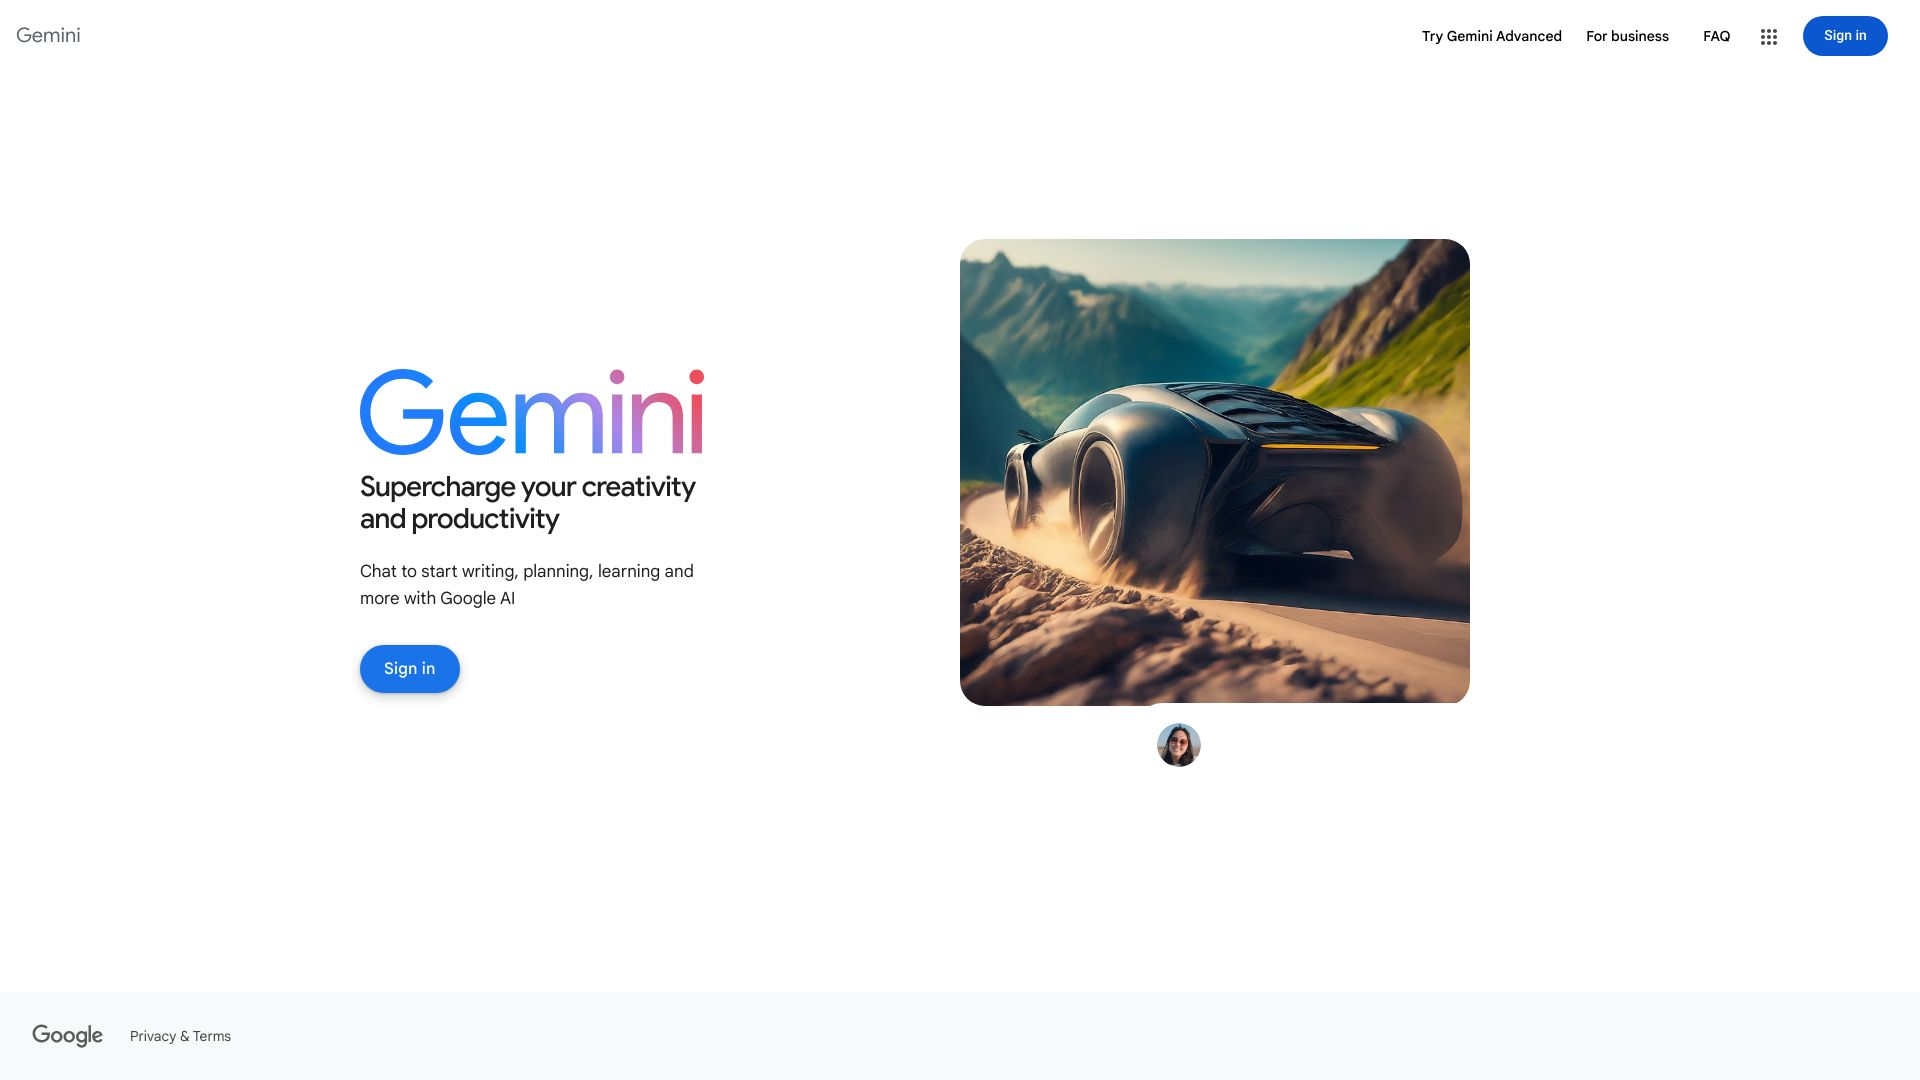Go to the For business page
Screen dimensions: 1920x1080
coord(1627,36)
